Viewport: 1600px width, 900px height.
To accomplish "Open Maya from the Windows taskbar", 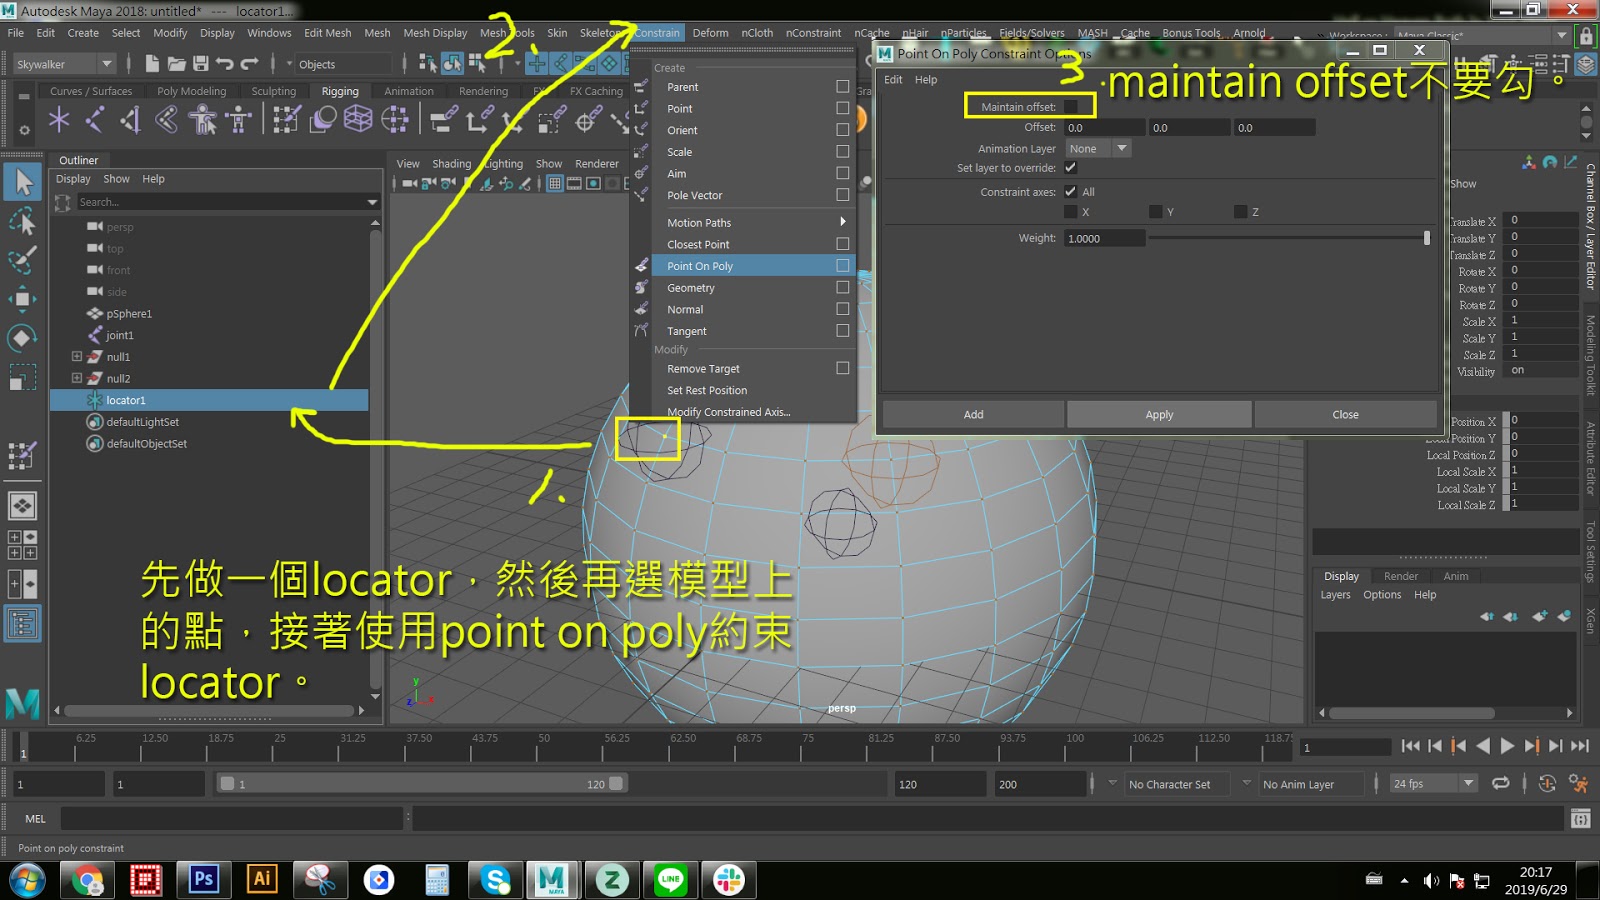I will [553, 880].
